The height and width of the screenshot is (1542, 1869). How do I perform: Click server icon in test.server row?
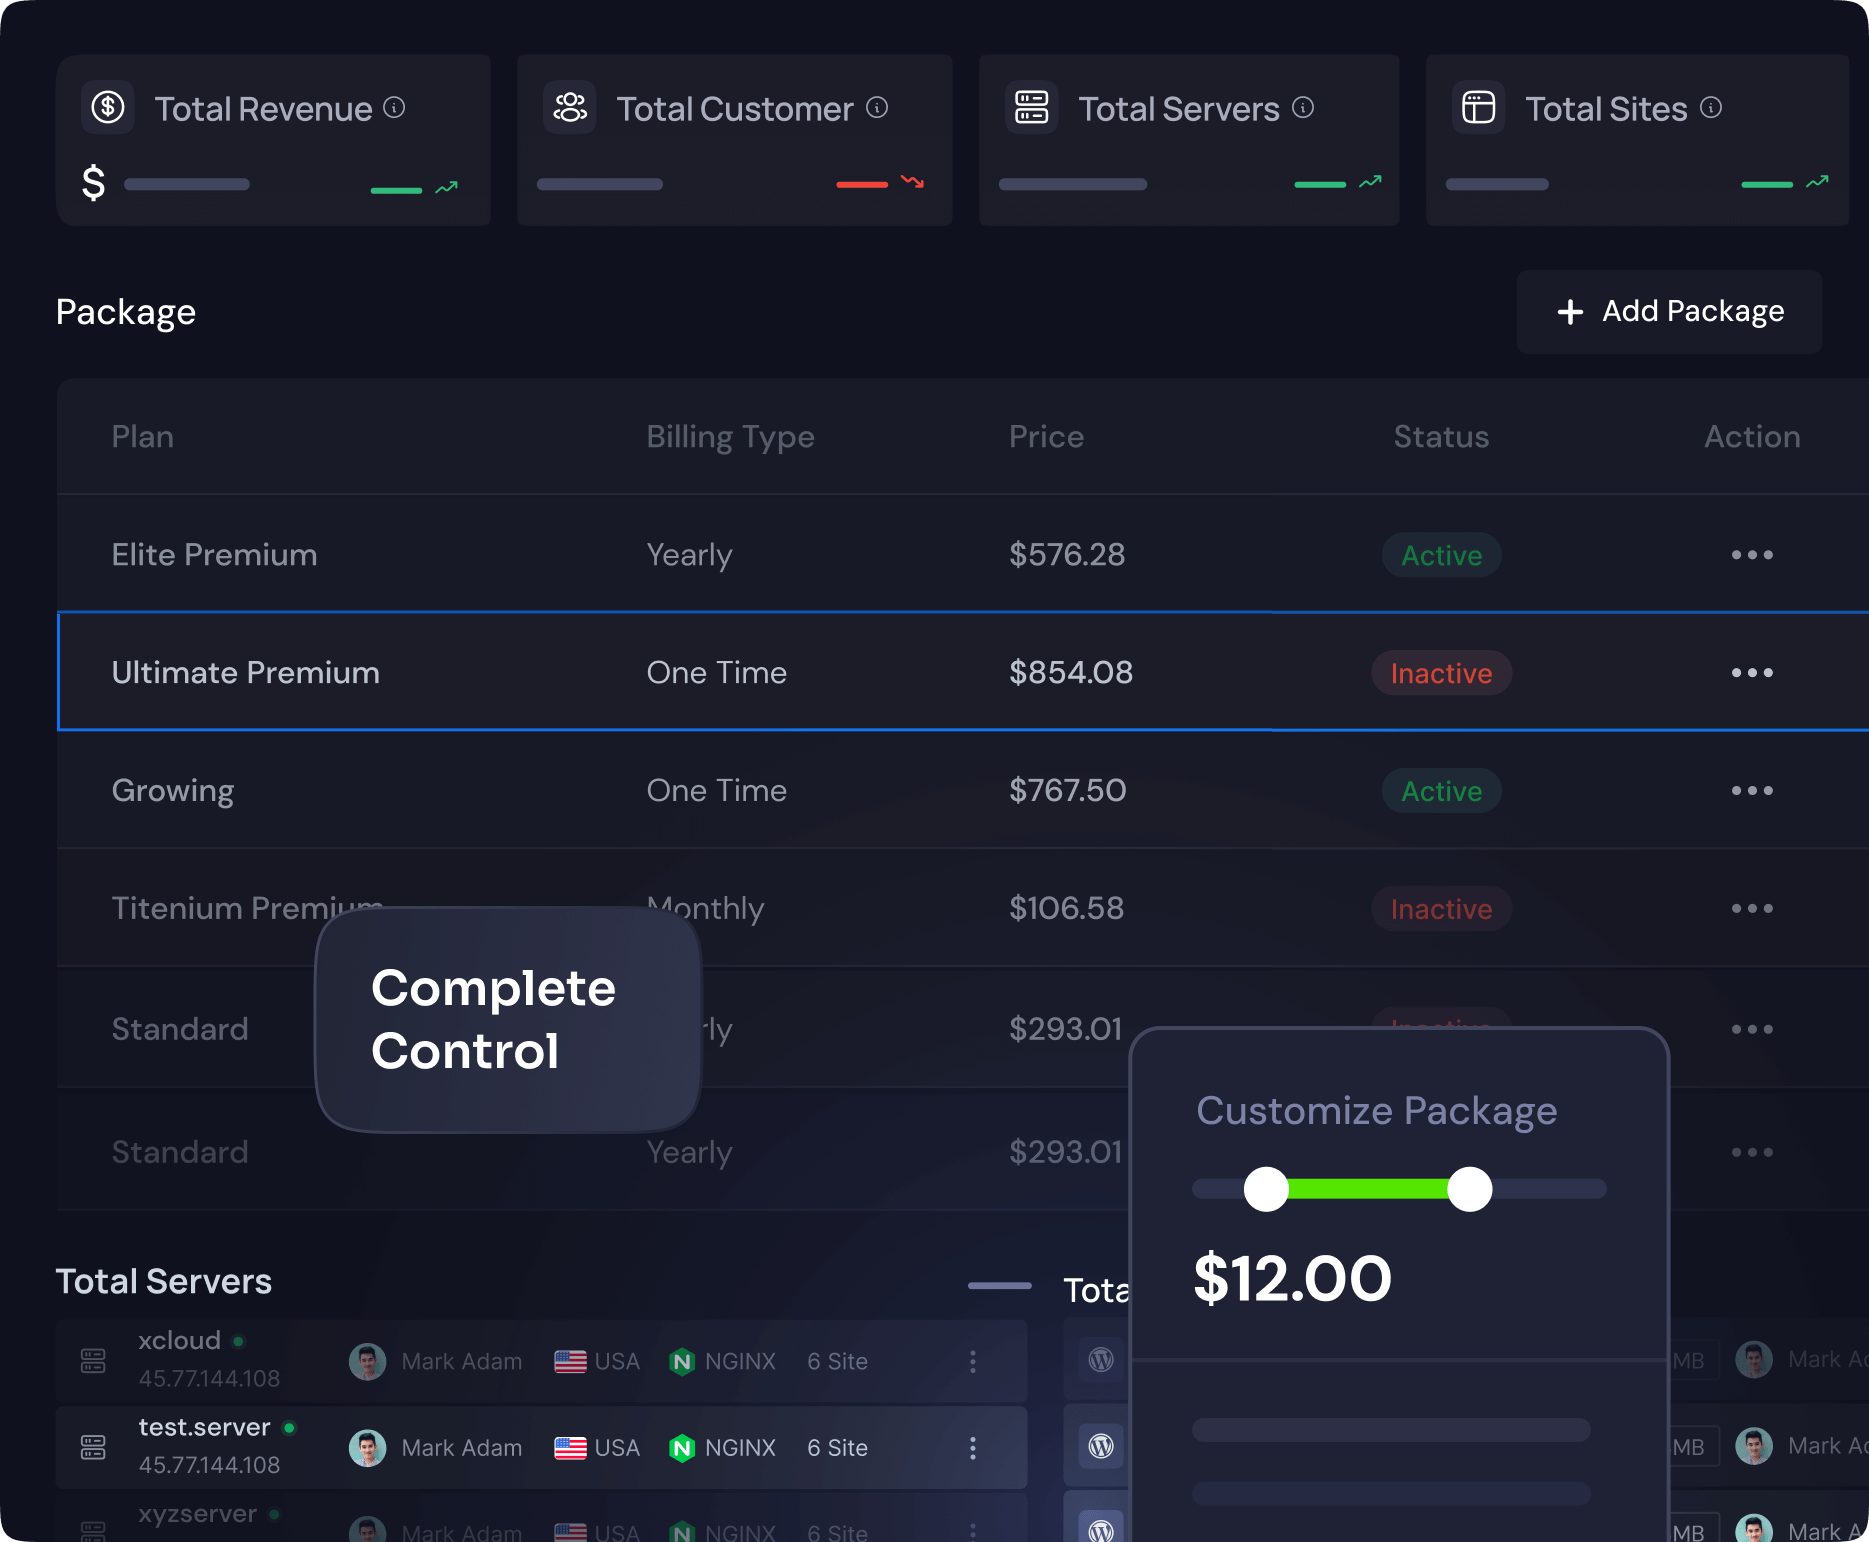(93, 1447)
